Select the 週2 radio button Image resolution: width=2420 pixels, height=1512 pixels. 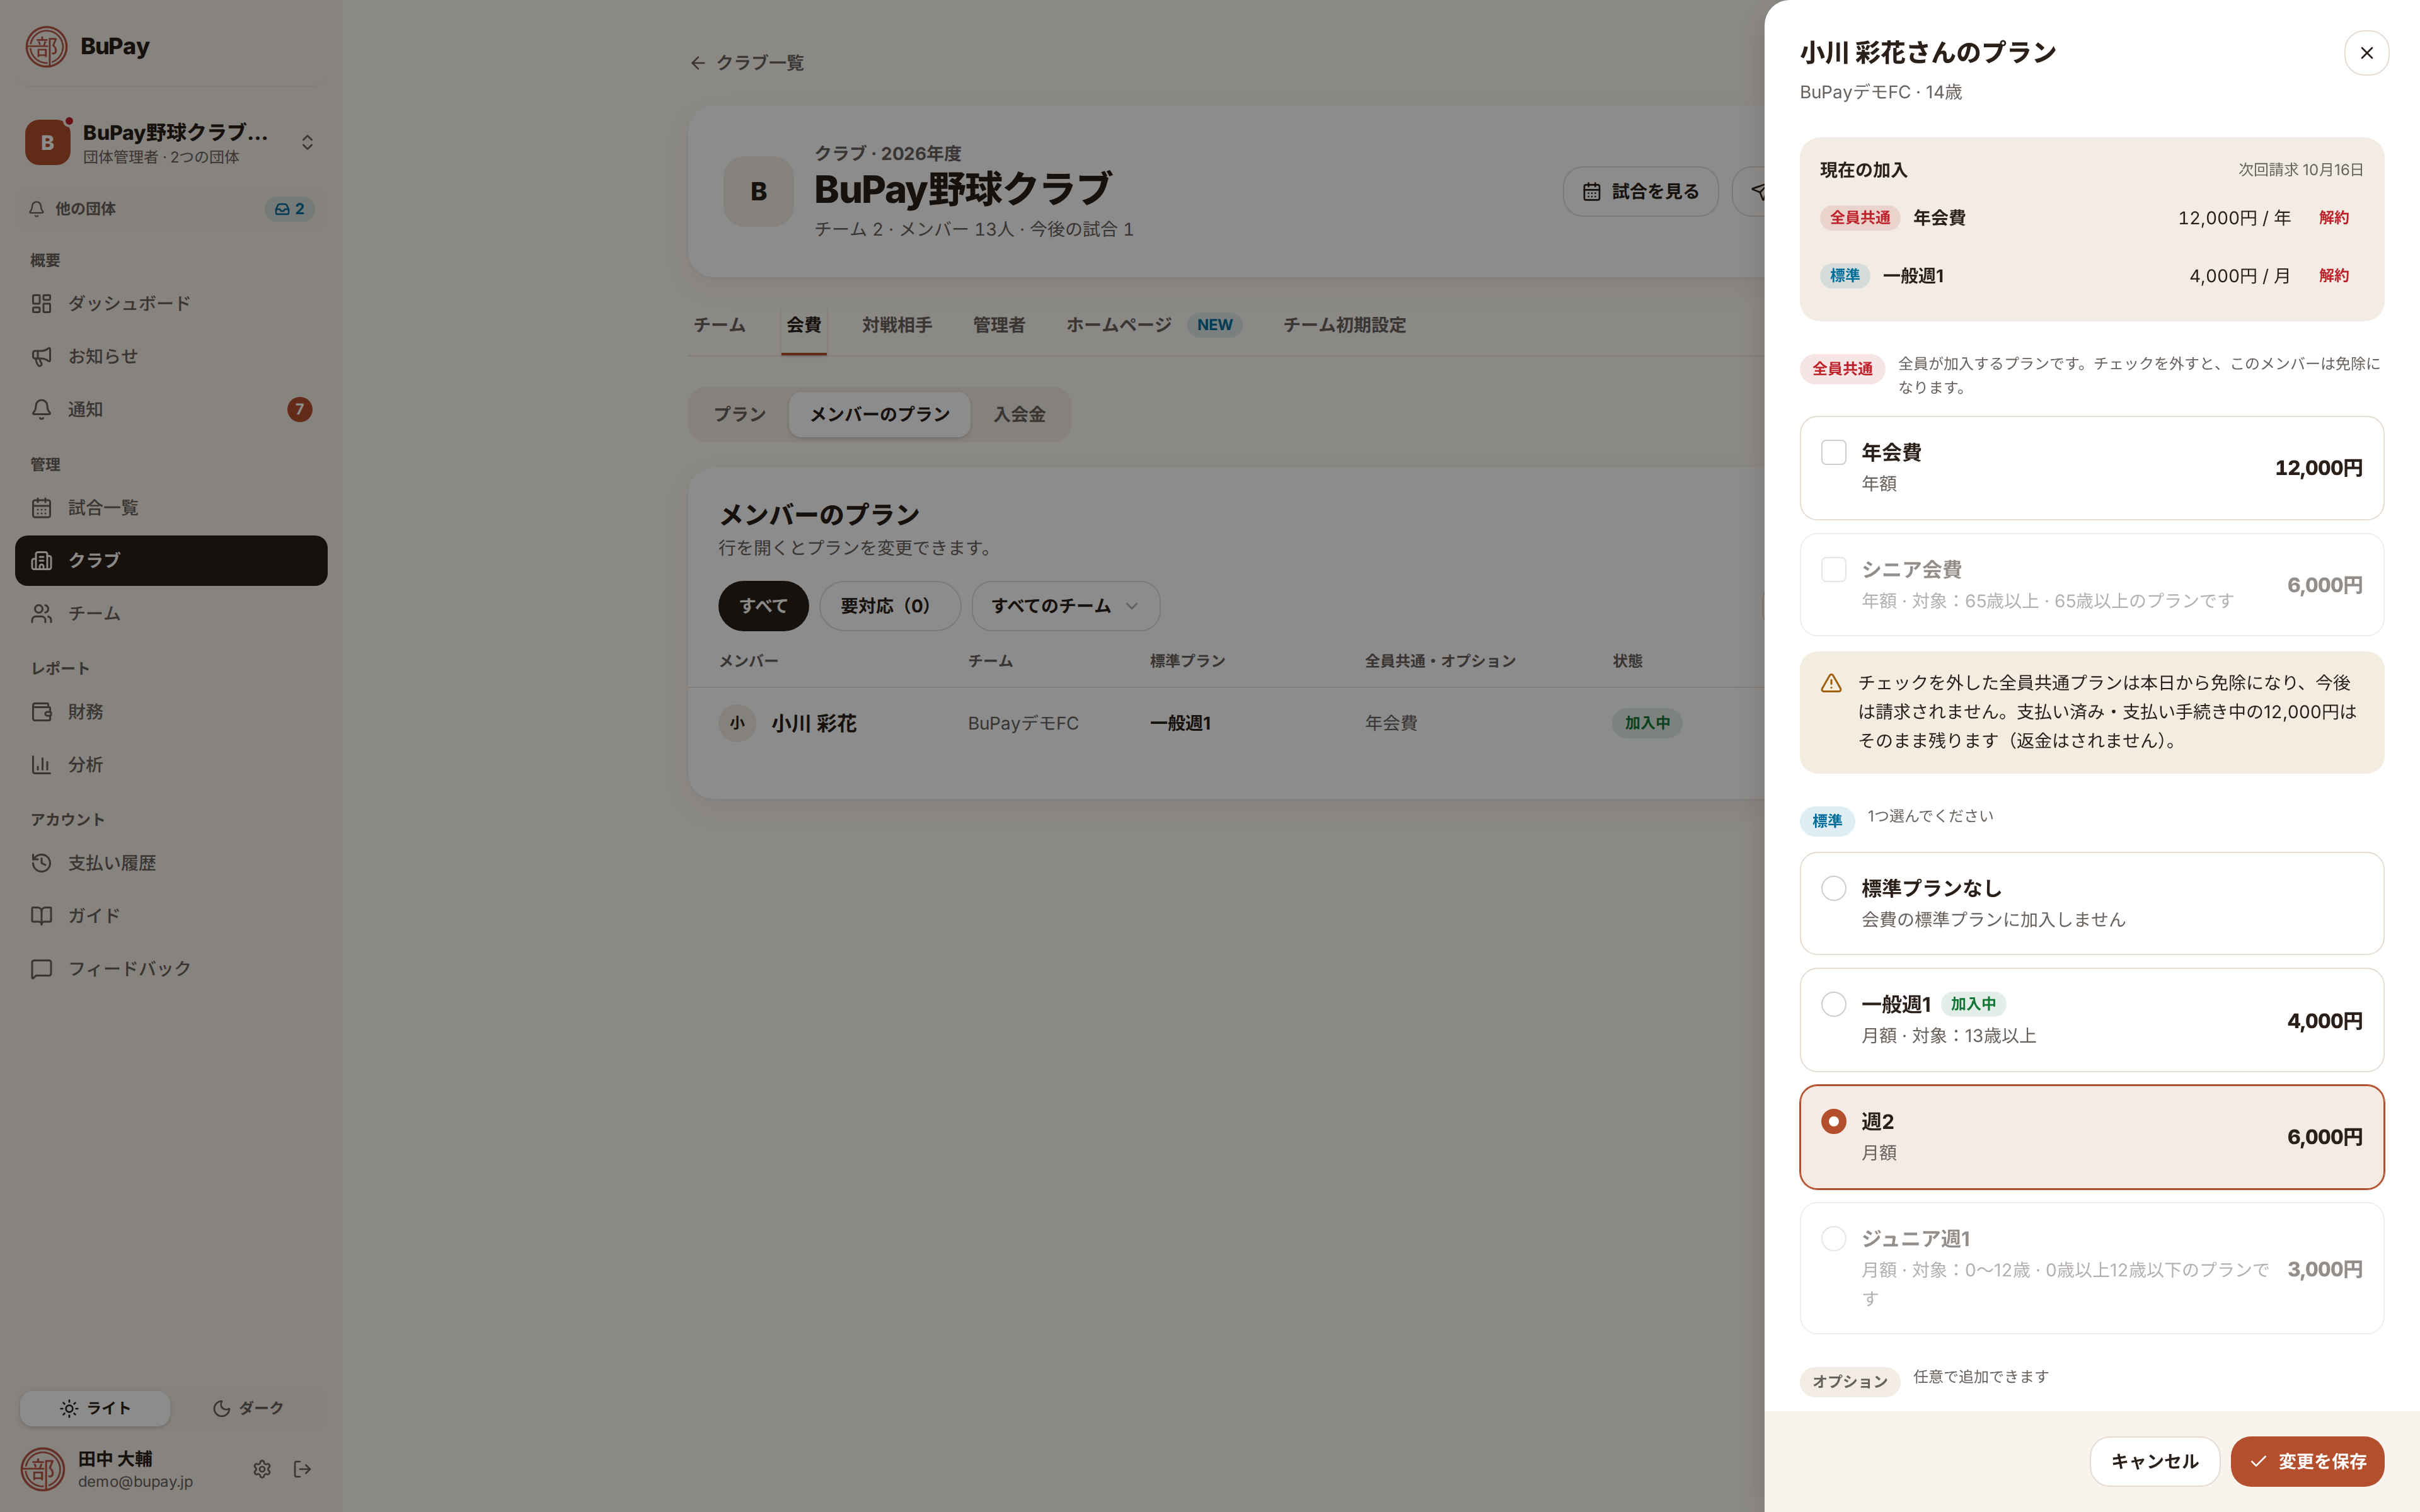click(1833, 1122)
